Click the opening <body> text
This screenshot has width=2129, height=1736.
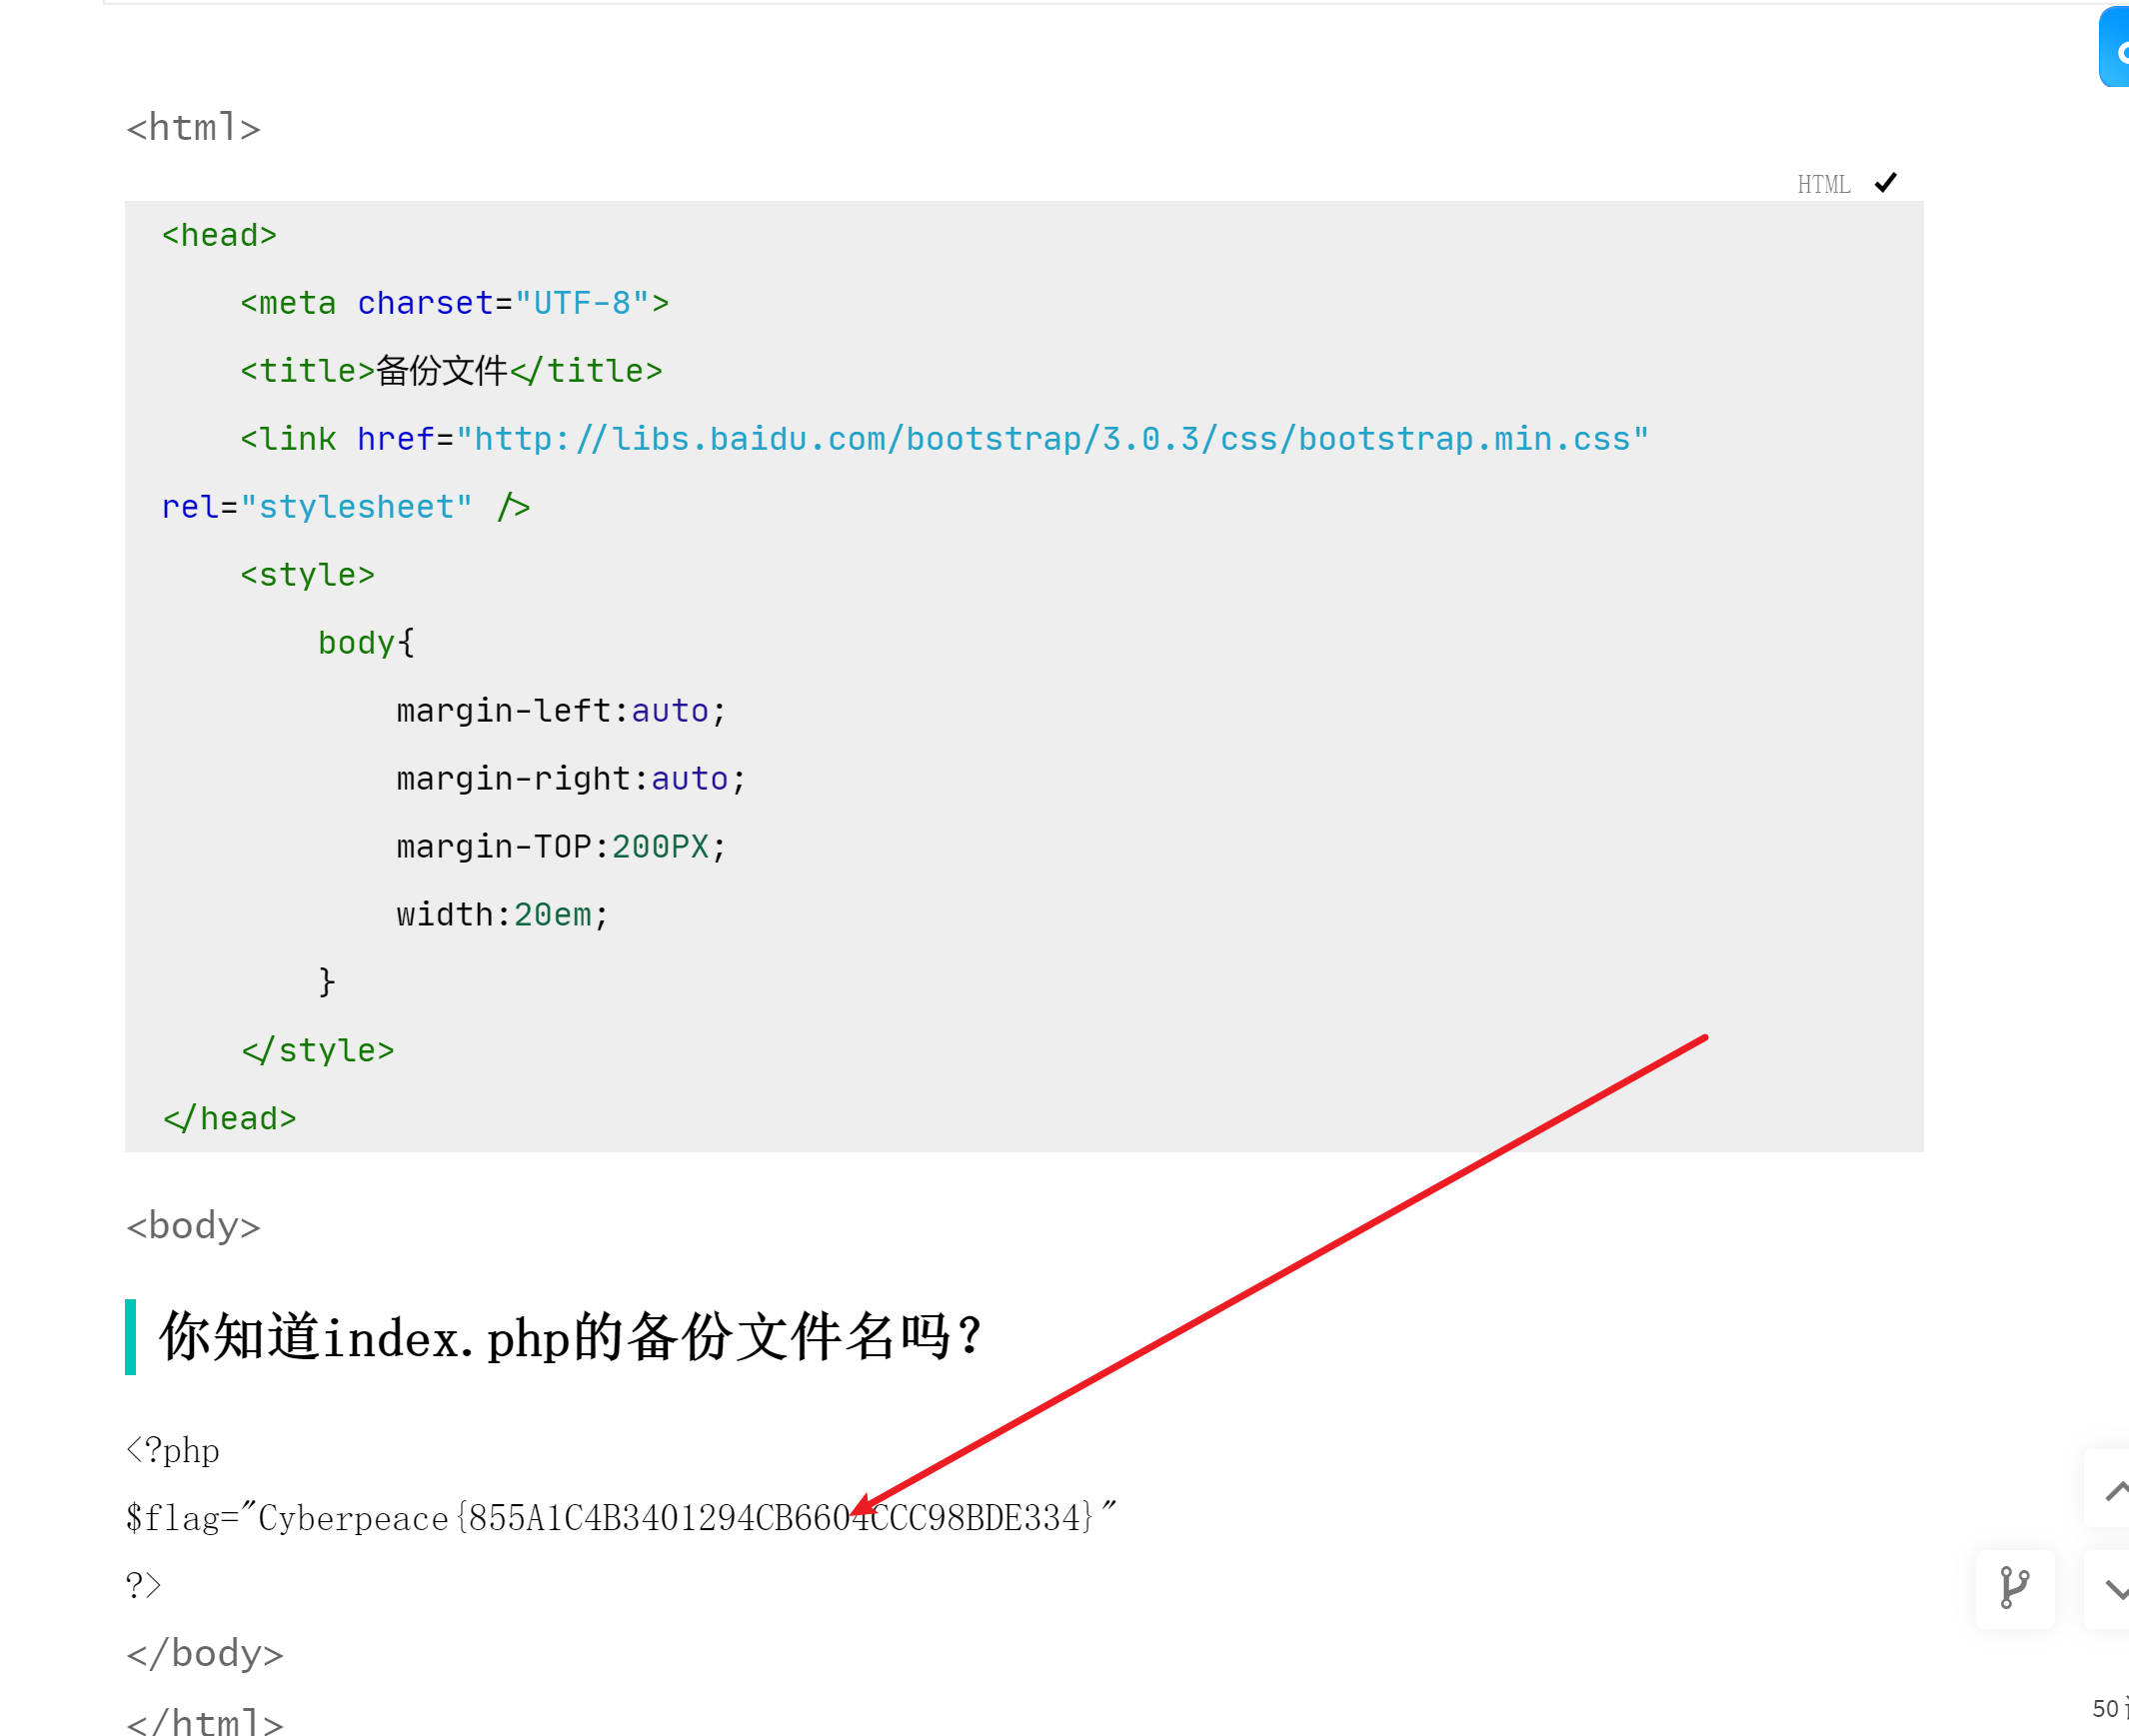[194, 1226]
